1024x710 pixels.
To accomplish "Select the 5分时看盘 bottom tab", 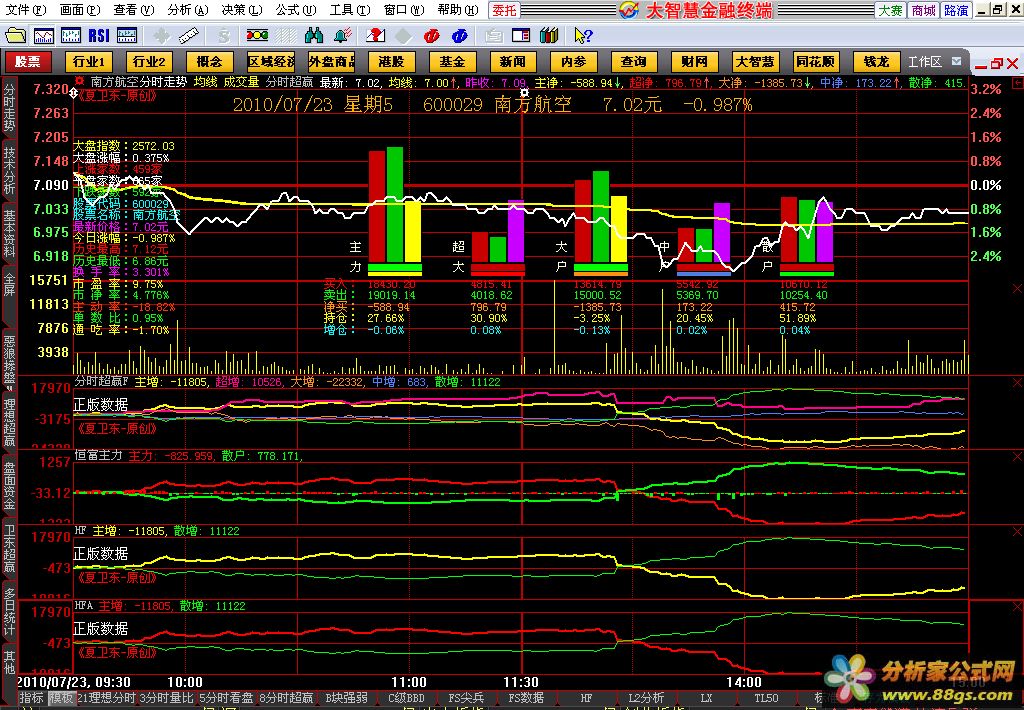I will [227, 698].
